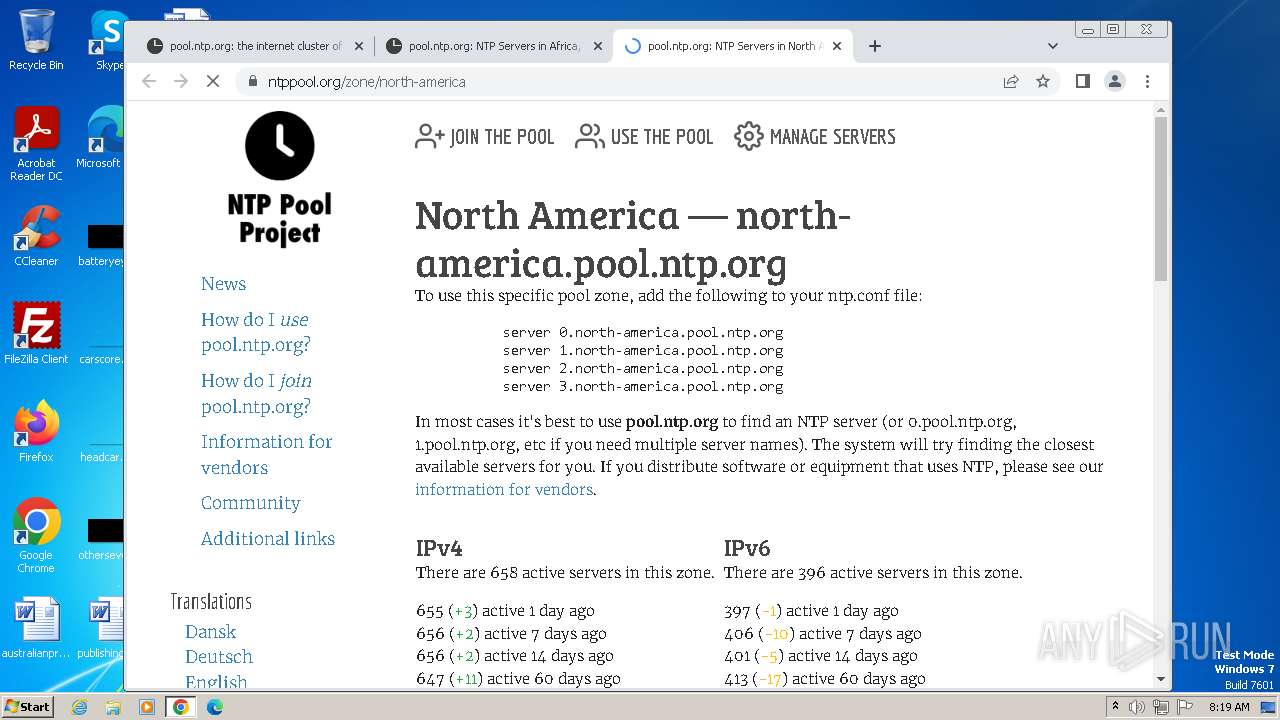Switch language to Dansk

click(210, 632)
